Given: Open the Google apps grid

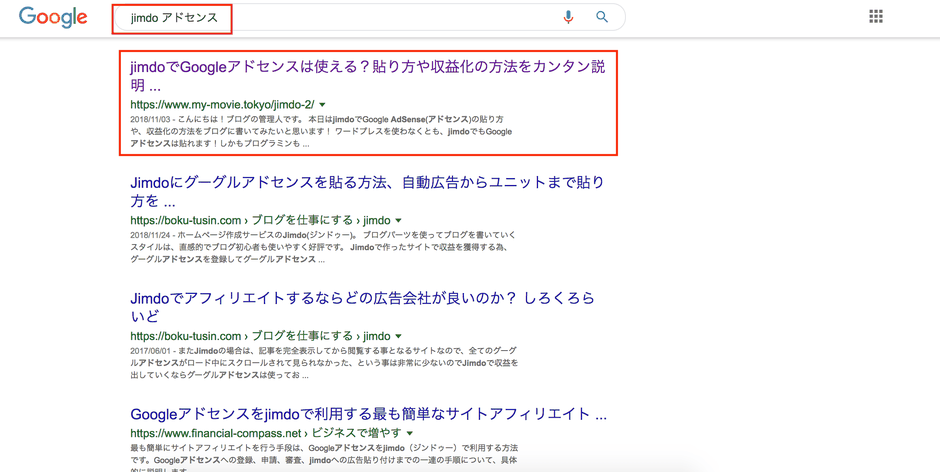Looking at the screenshot, I should click(876, 16).
